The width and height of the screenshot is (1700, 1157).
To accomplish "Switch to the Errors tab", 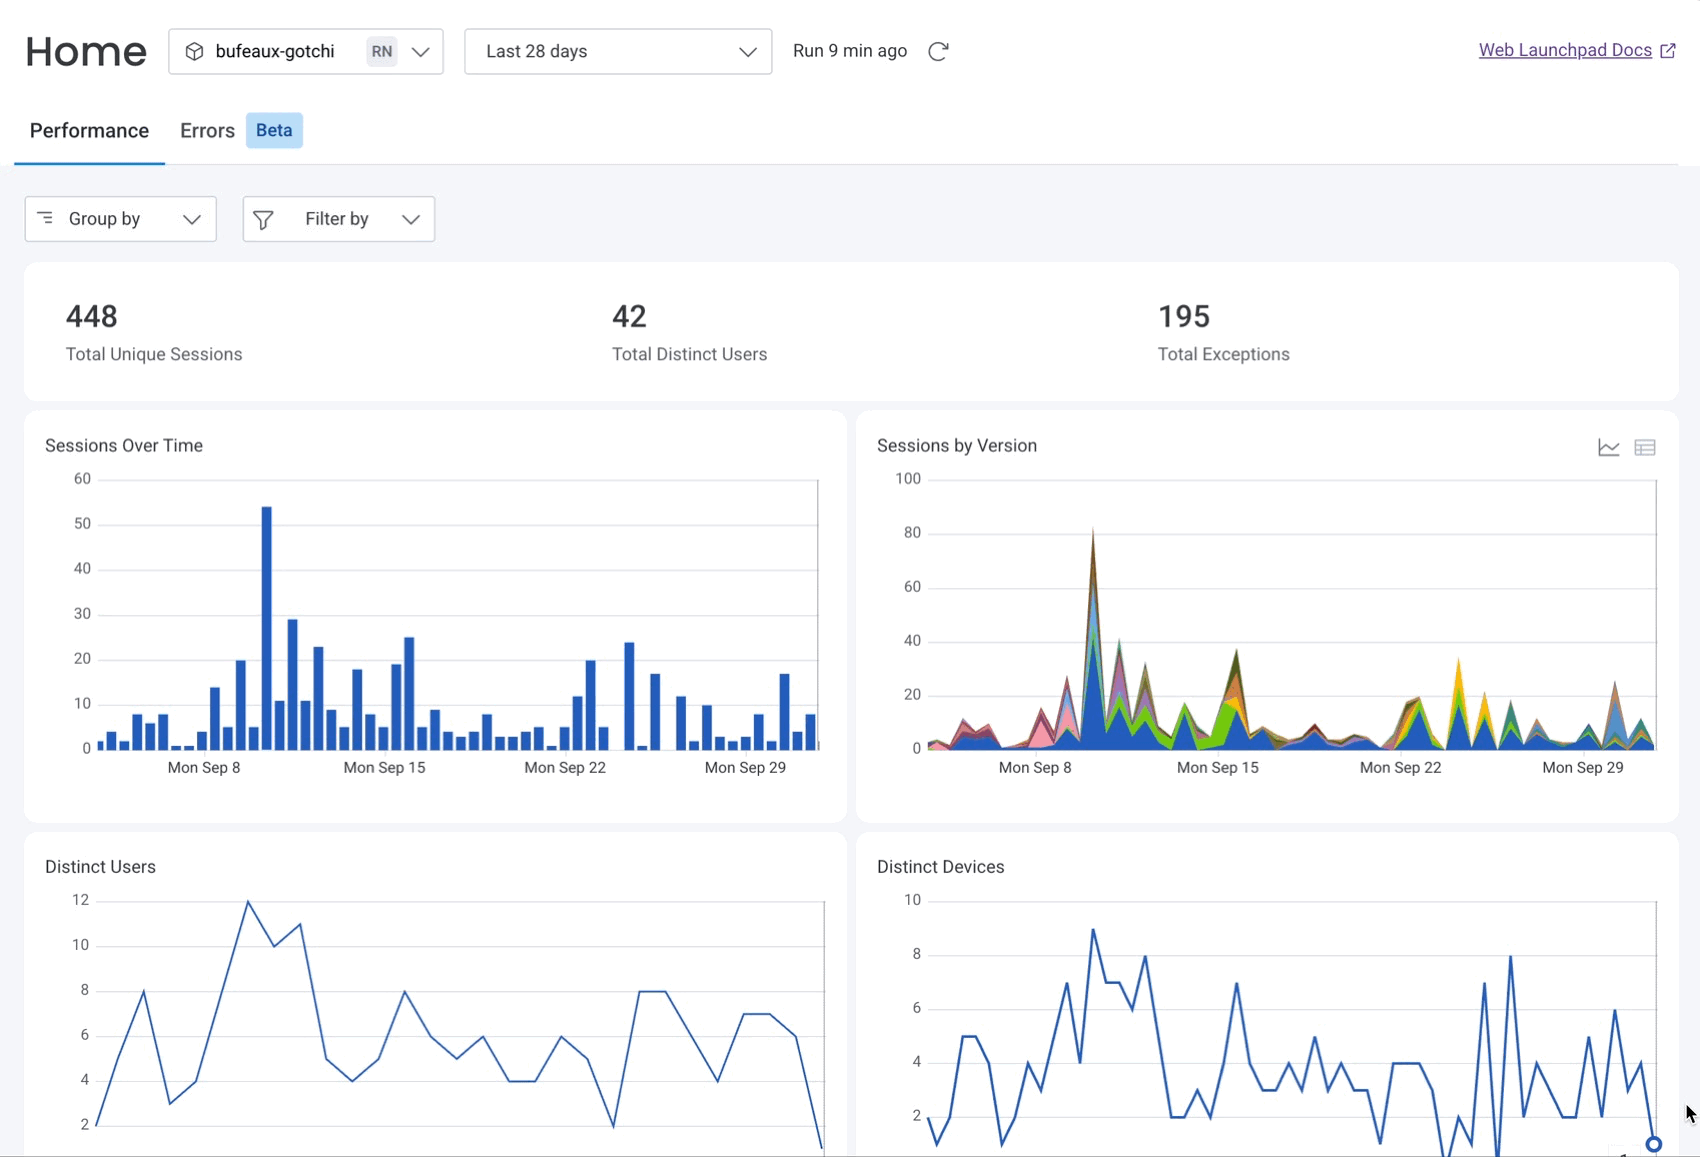I will click(207, 131).
